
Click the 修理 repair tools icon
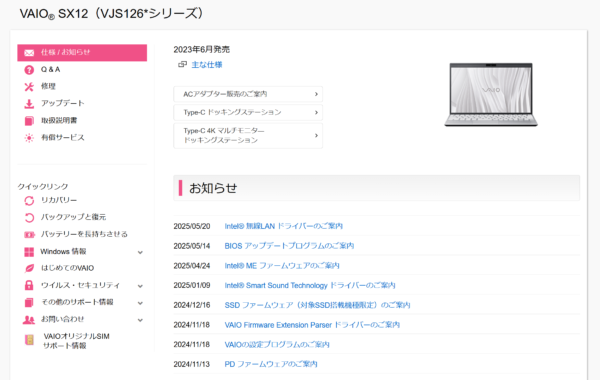29,87
